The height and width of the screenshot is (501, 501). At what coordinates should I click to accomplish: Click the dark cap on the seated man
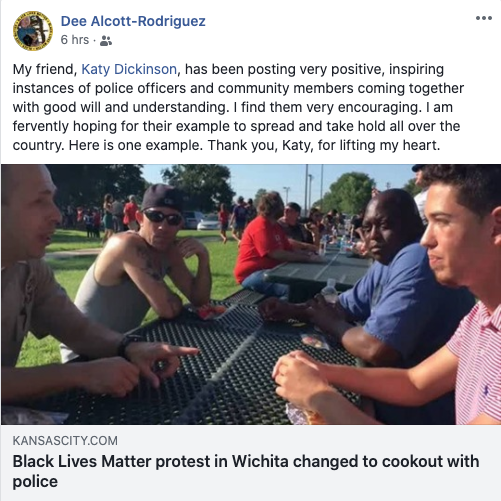pyautogui.click(x=162, y=197)
